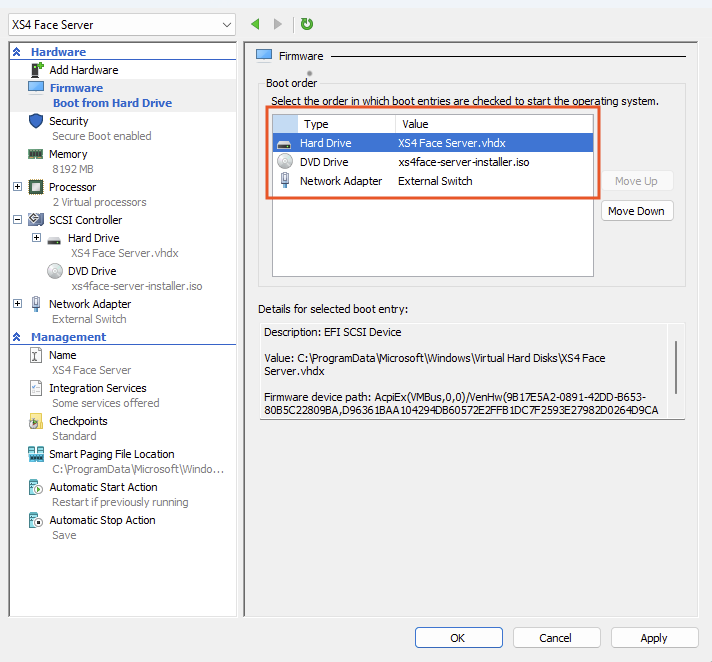Viewport: 712px width, 662px height.
Task: Open the Security shield settings
Action: (36, 121)
